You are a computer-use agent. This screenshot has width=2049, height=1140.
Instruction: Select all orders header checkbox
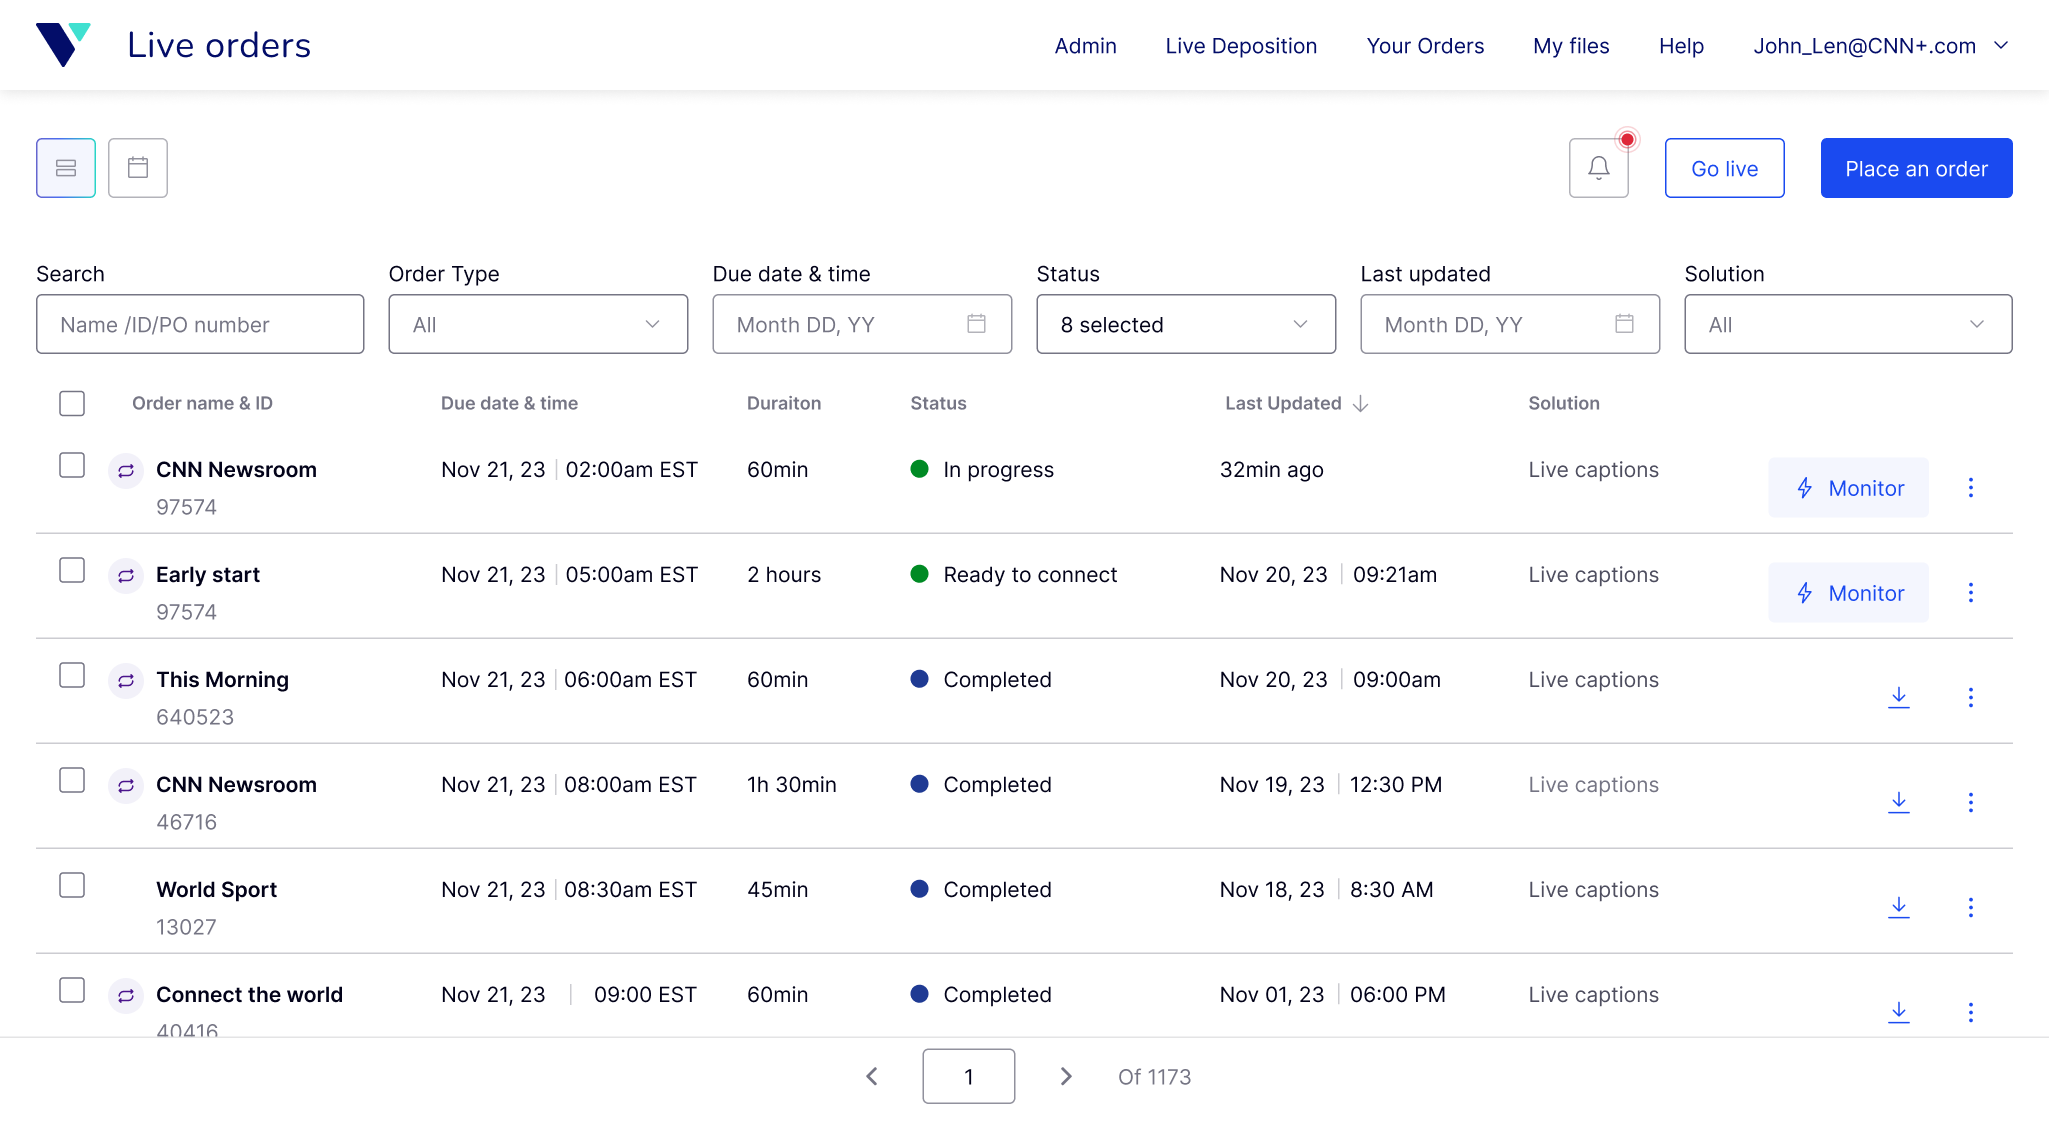coord(72,403)
